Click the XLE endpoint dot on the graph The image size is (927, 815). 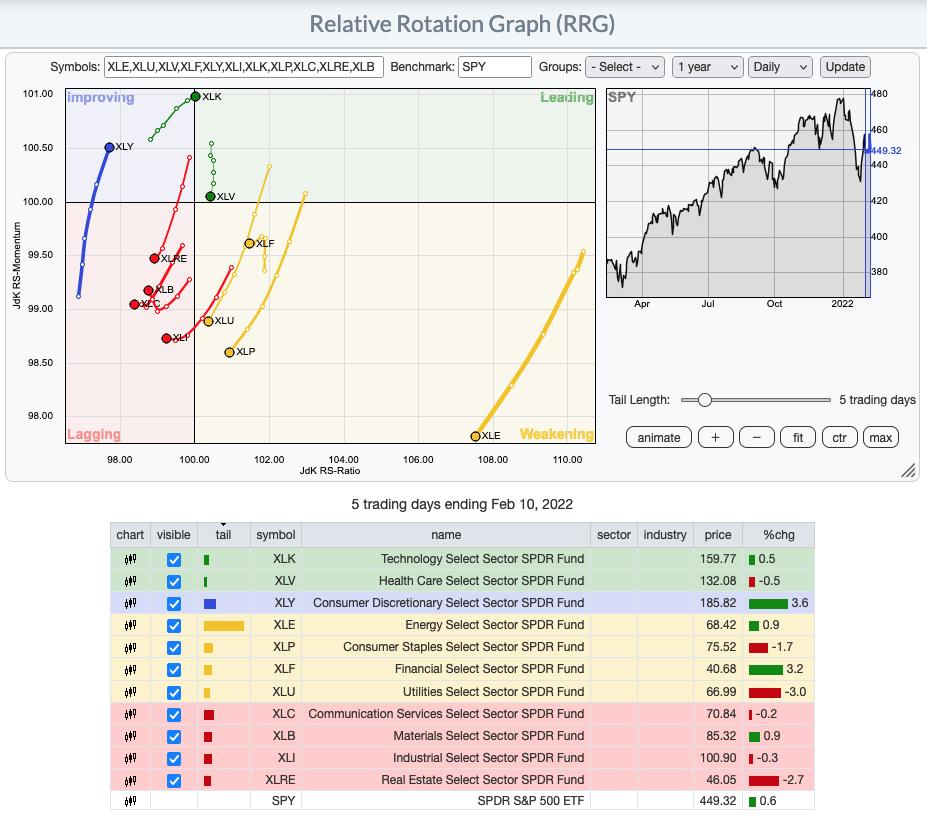coord(475,436)
